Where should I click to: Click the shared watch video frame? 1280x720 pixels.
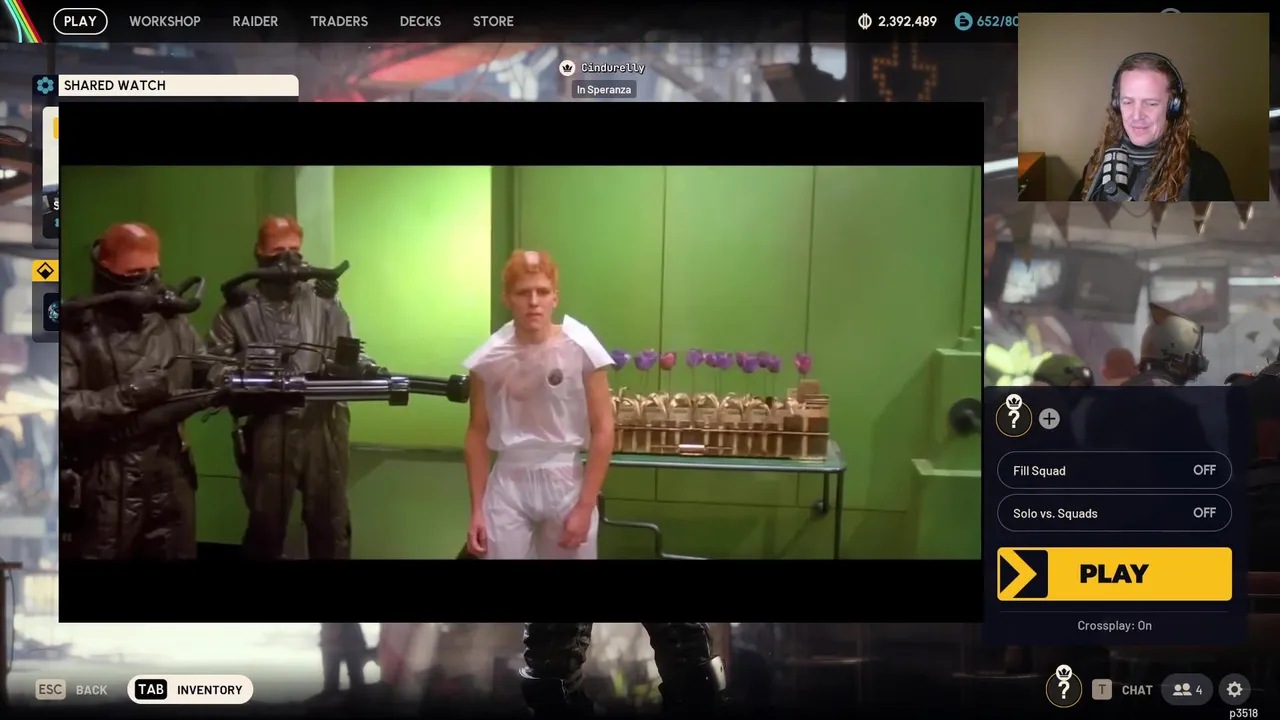(521, 362)
